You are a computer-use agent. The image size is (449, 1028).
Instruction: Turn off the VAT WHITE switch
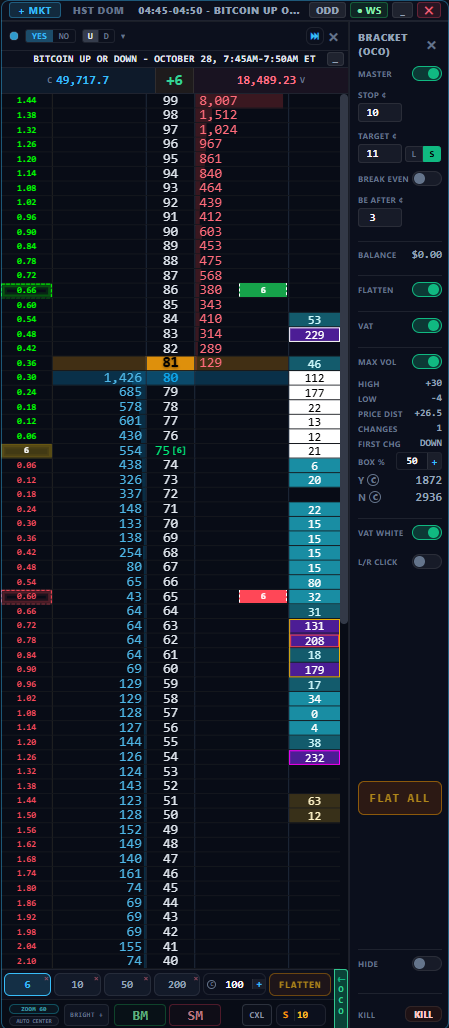tap(427, 532)
